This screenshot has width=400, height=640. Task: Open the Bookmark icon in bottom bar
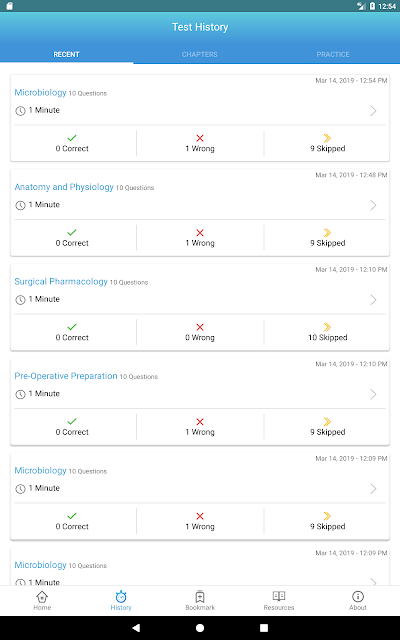click(x=200, y=597)
